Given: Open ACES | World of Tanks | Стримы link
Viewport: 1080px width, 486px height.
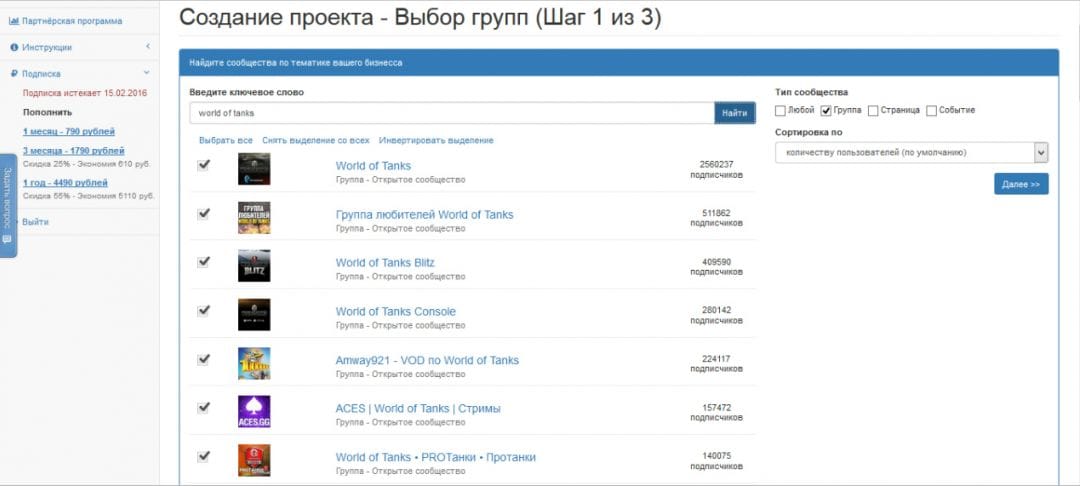Looking at the screenshot, I should pos(418,409).
